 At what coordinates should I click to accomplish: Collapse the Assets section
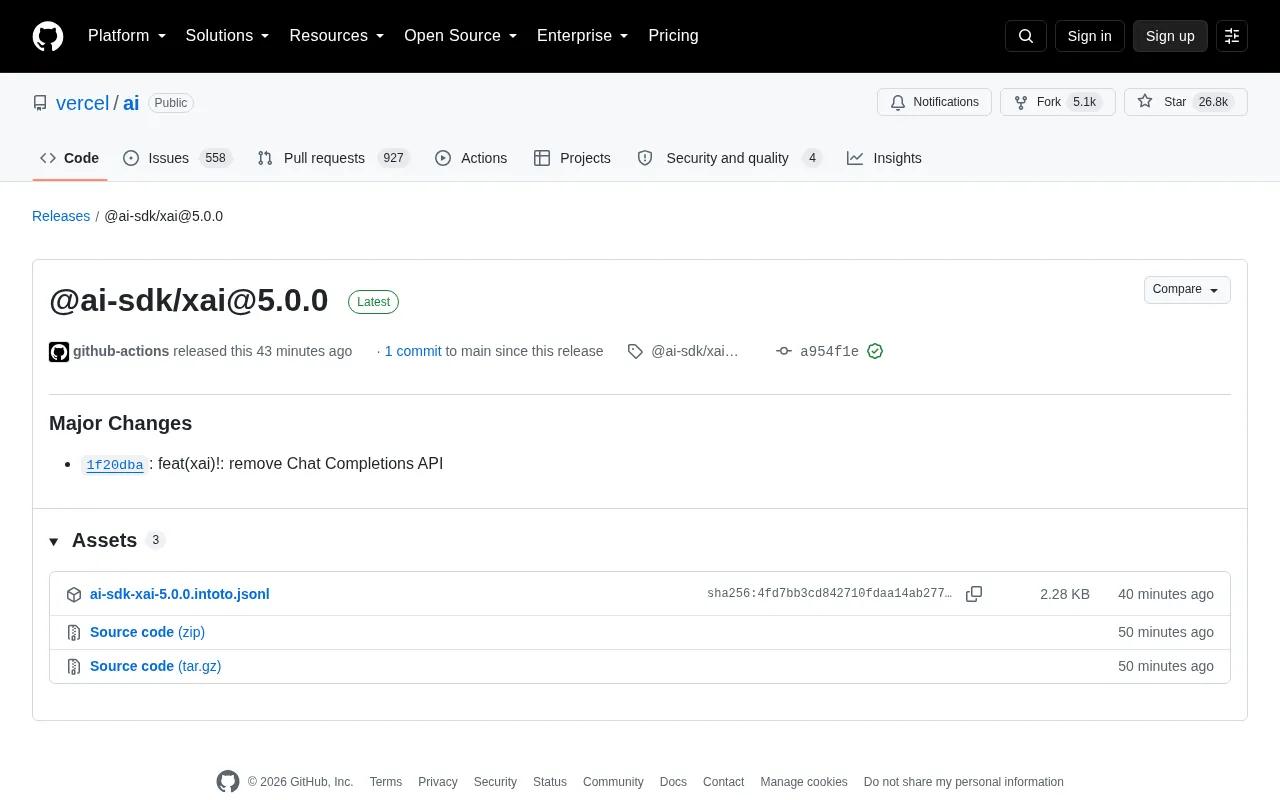(x=54, y=541)
